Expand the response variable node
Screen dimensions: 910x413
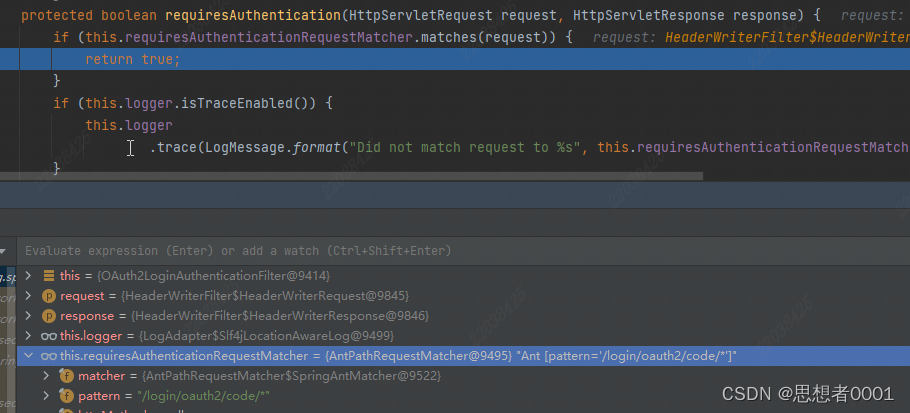tap(28, 315)
